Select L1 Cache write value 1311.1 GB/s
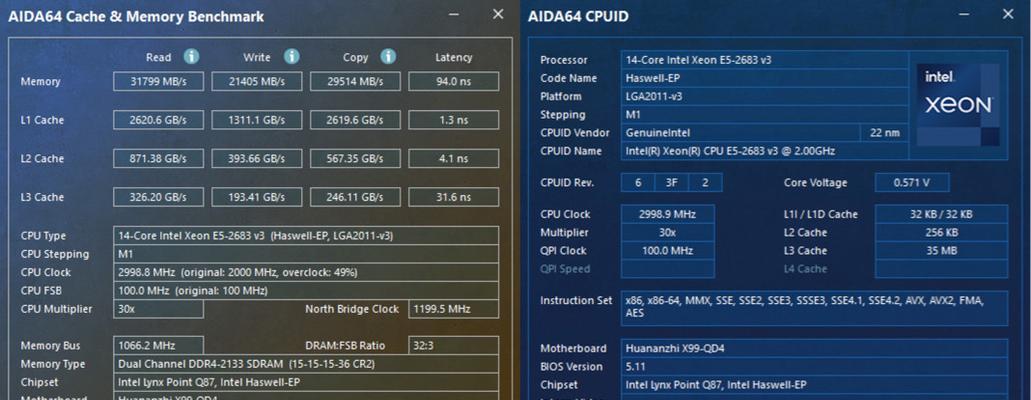 click(x=256, y=120)
